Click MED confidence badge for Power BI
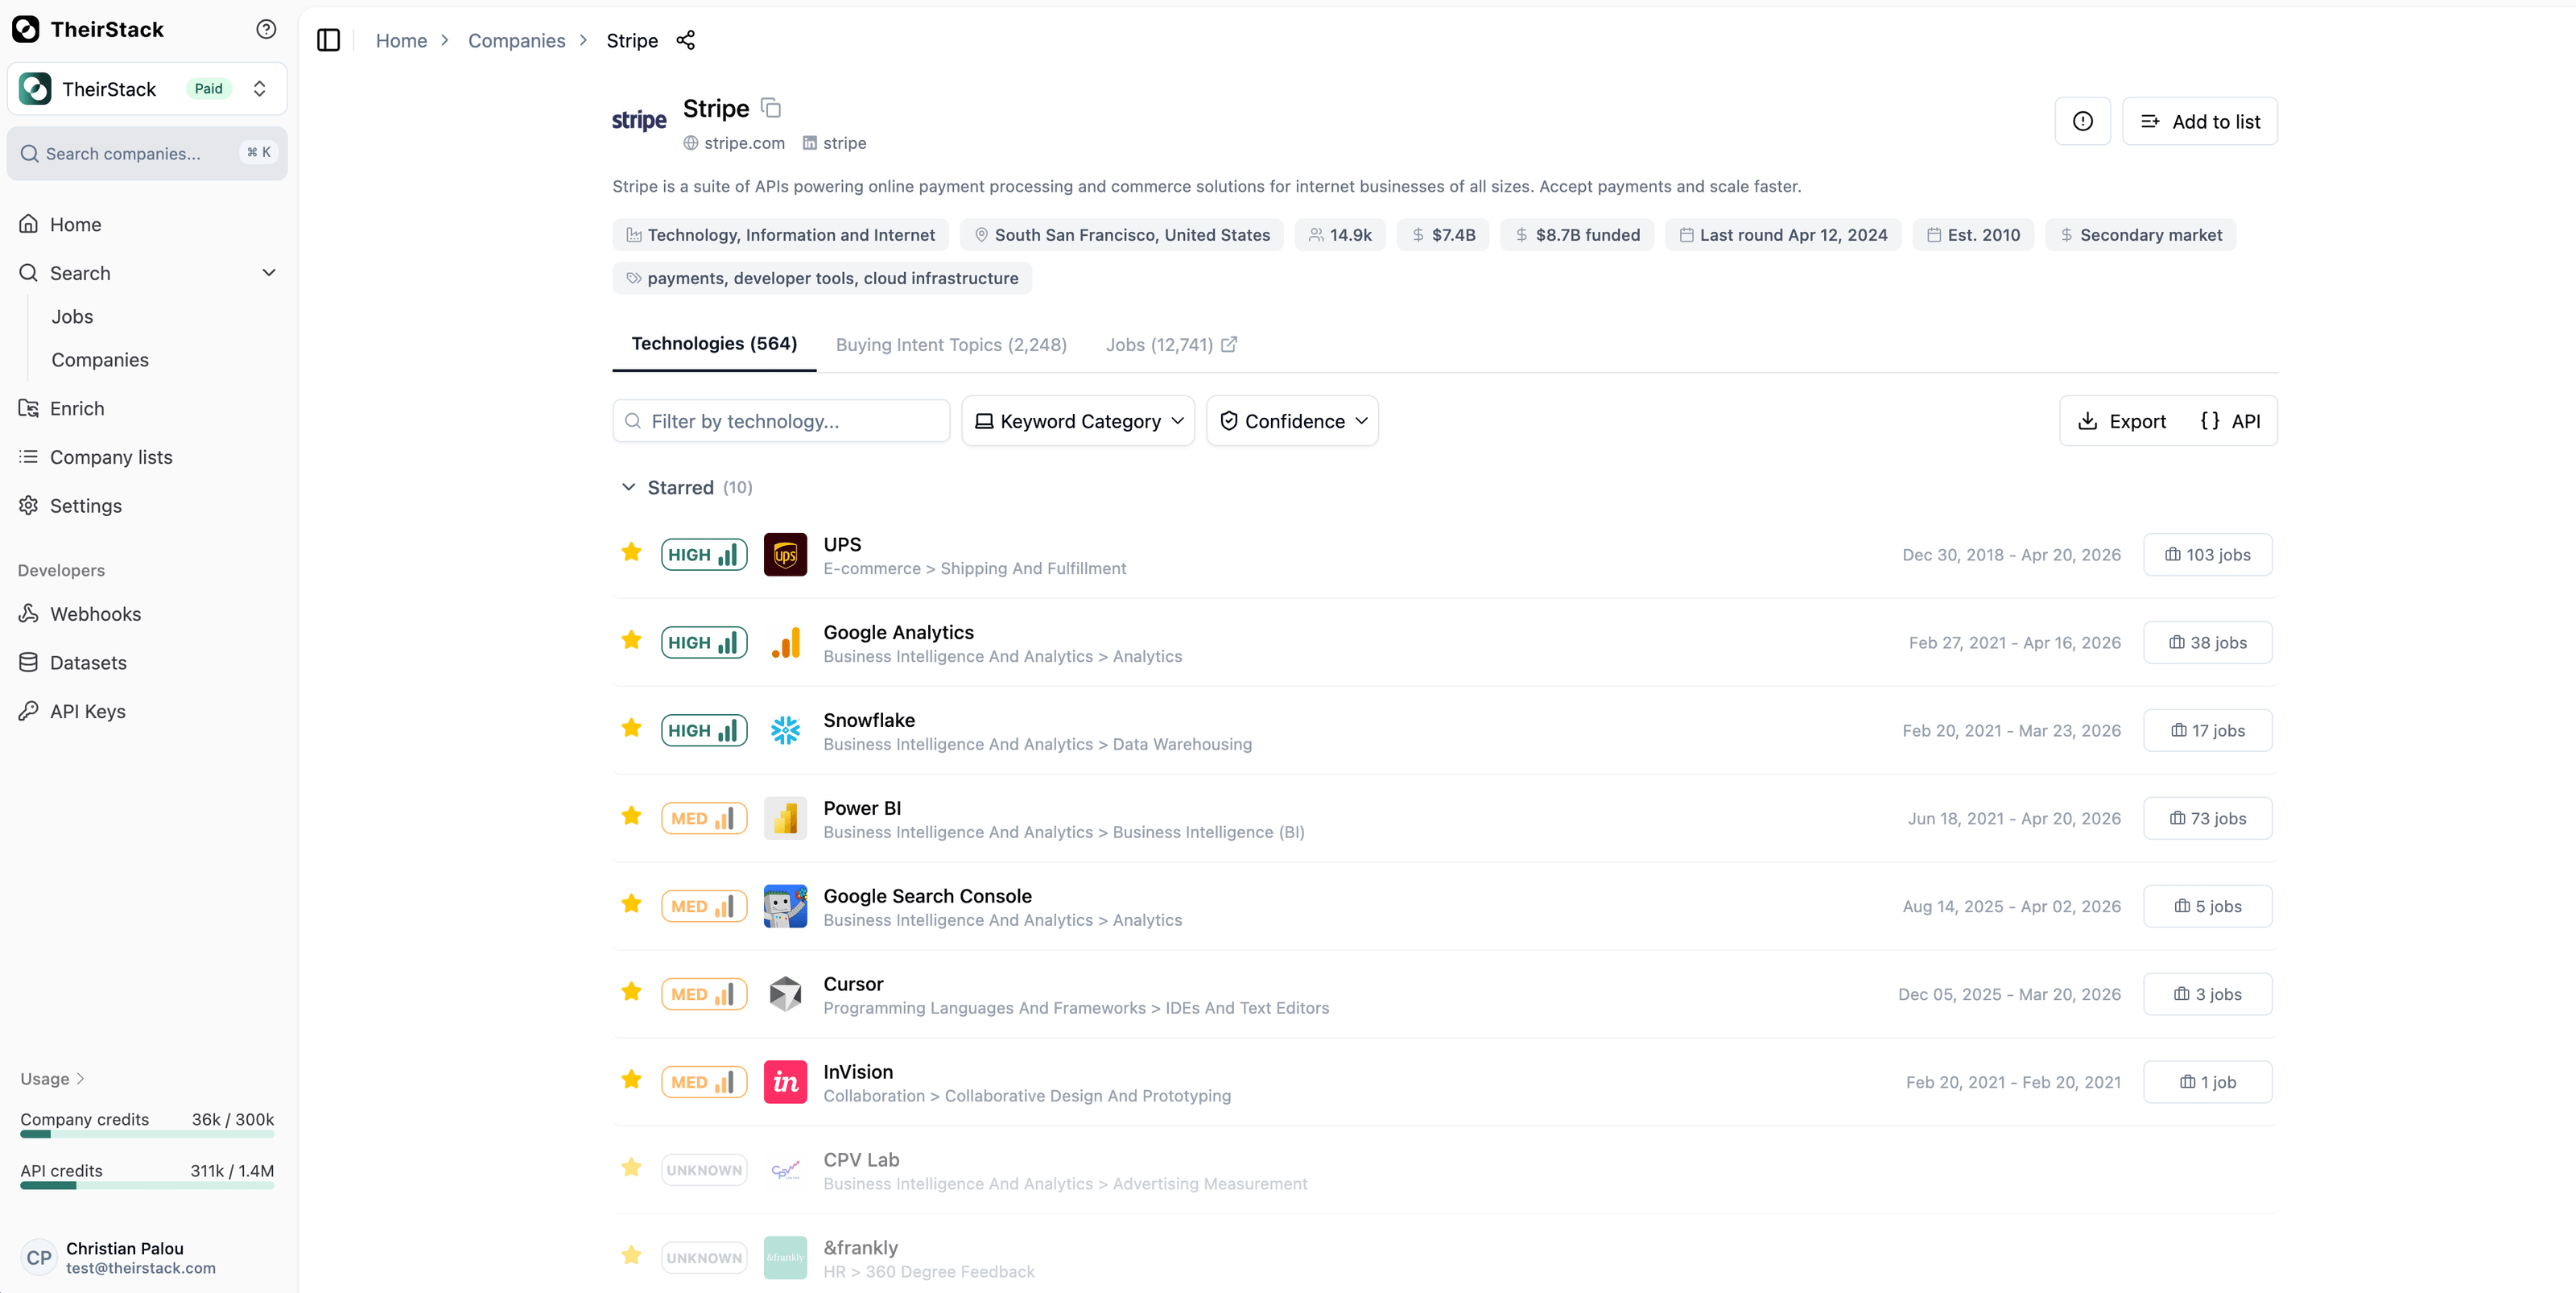 click(704, 818)
